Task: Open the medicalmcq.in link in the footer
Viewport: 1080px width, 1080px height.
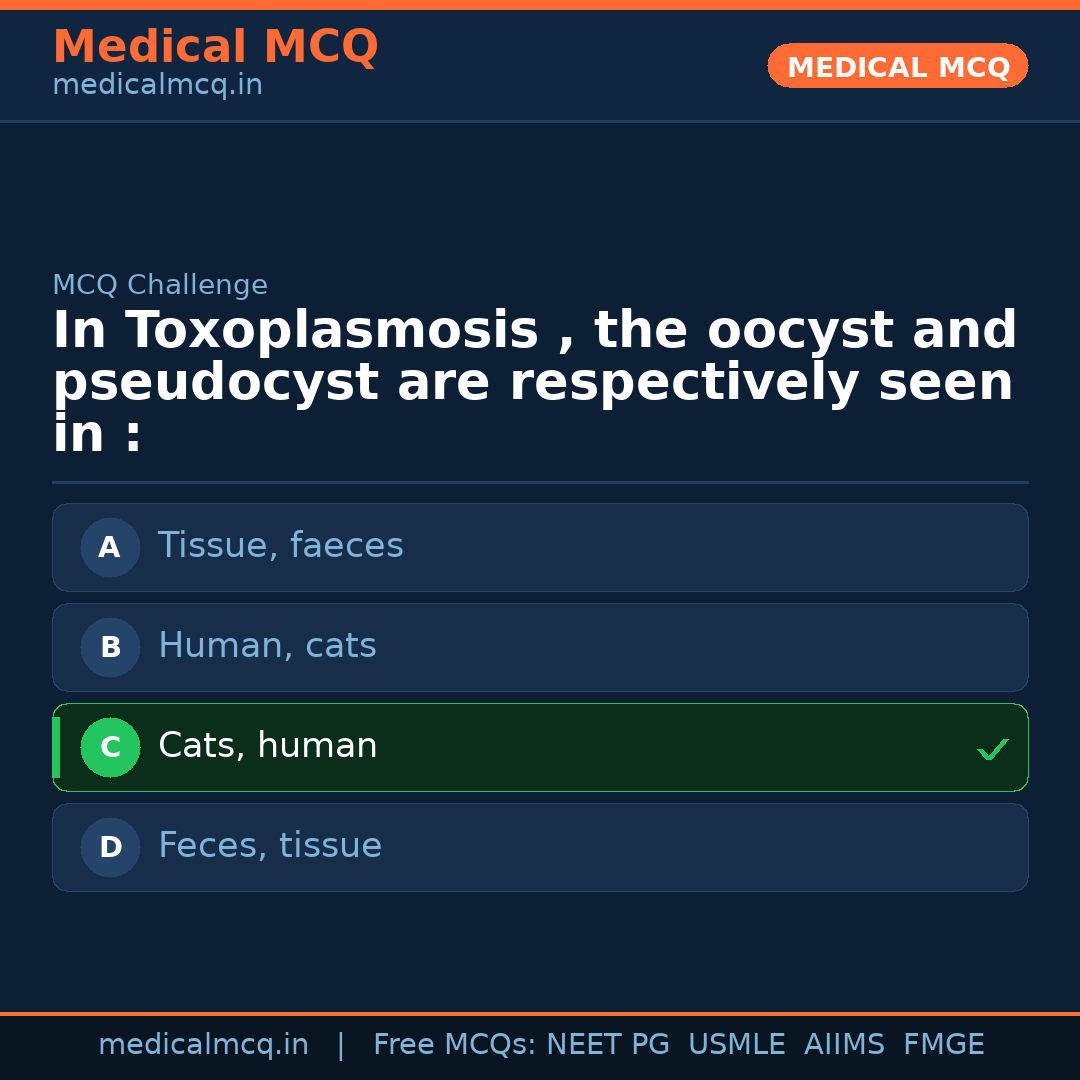Action: click(203, 1043)
